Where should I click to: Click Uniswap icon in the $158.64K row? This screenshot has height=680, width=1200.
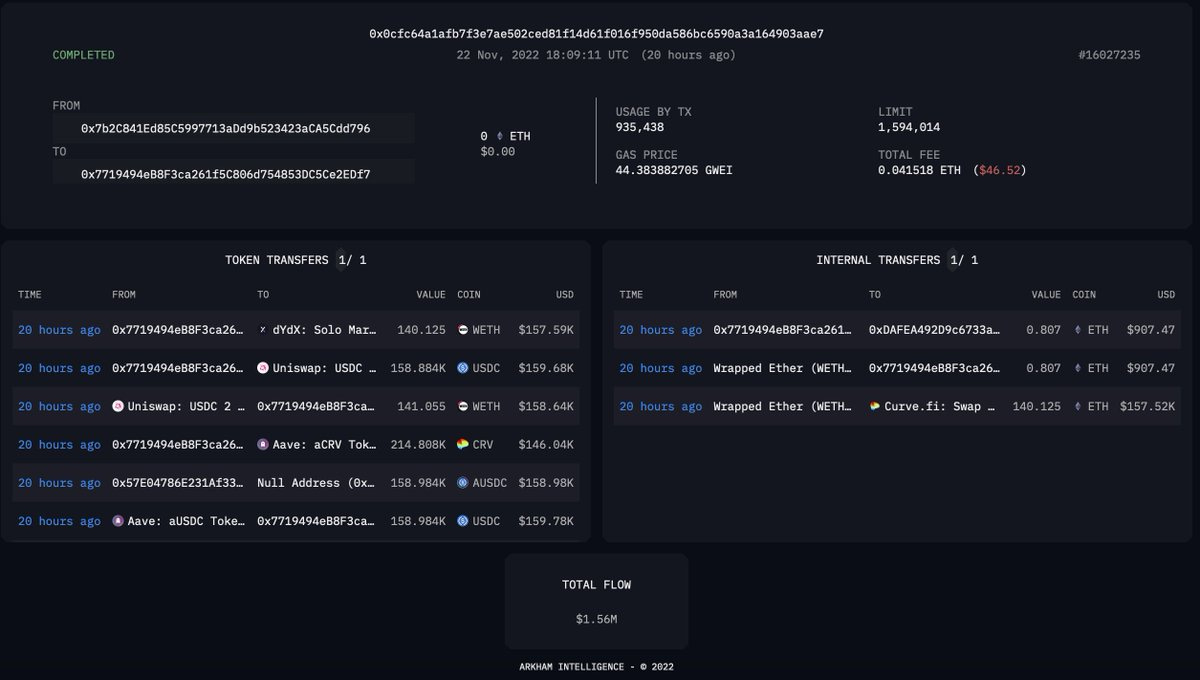coord(118,406)
